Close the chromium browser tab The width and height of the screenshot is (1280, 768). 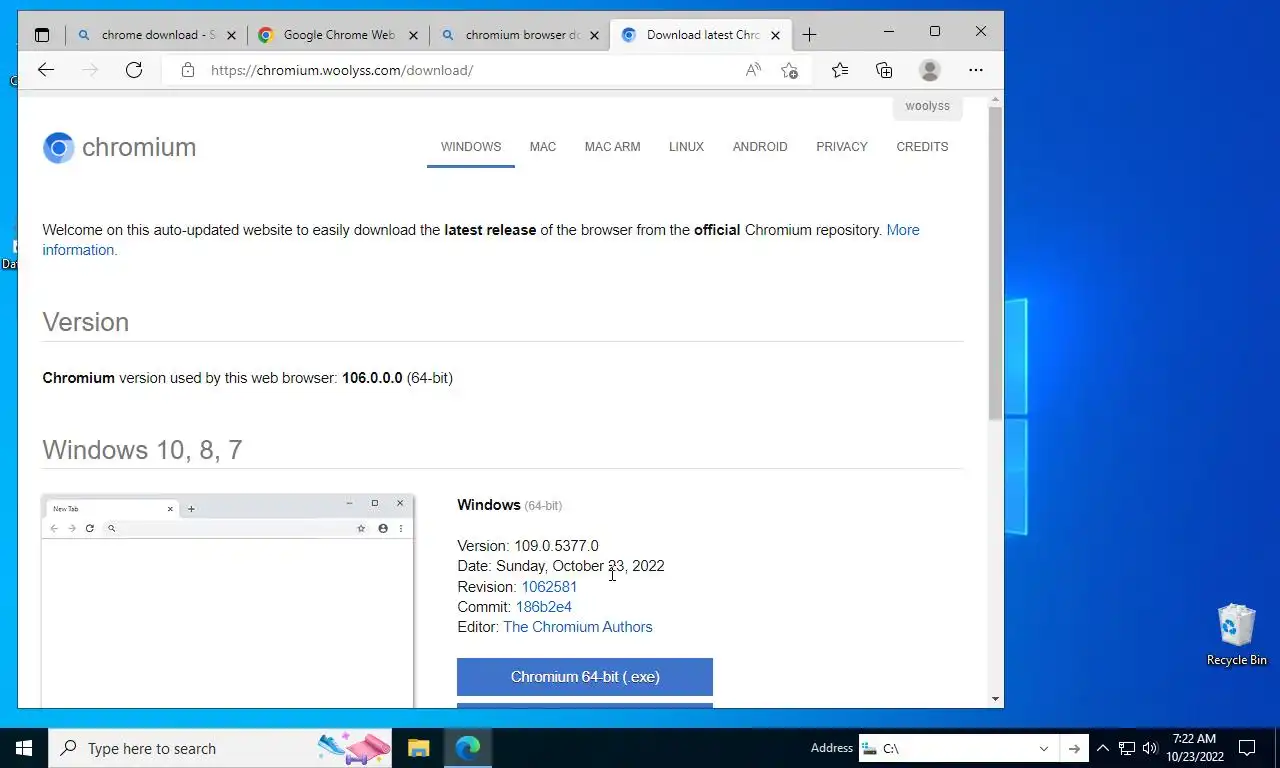[x=594, y=35]
